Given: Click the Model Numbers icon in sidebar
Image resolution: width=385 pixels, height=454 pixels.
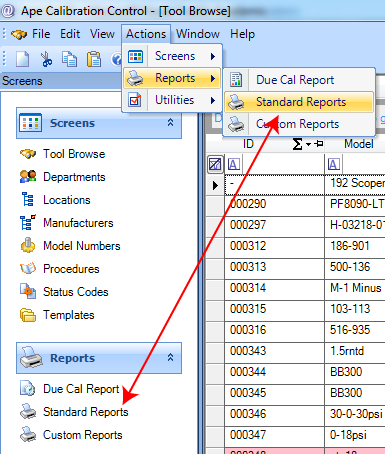Looking at the screenshot, I should pyautogui.click(x=28, y=246).
